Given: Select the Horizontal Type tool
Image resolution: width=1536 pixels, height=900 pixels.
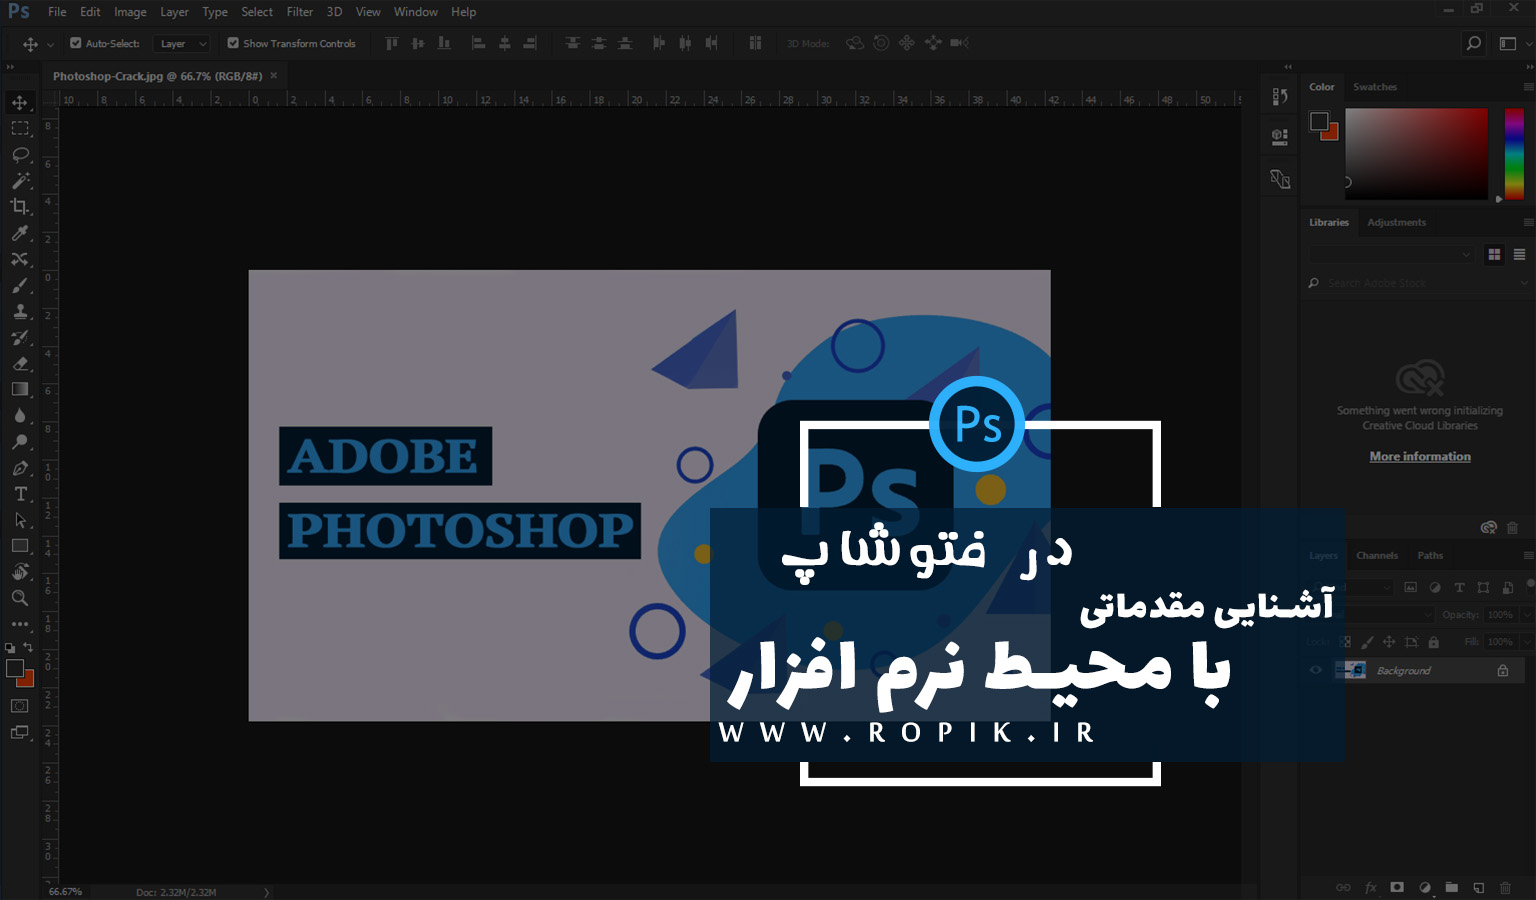Looking at the screenshot, I should (x=20, y=494).
